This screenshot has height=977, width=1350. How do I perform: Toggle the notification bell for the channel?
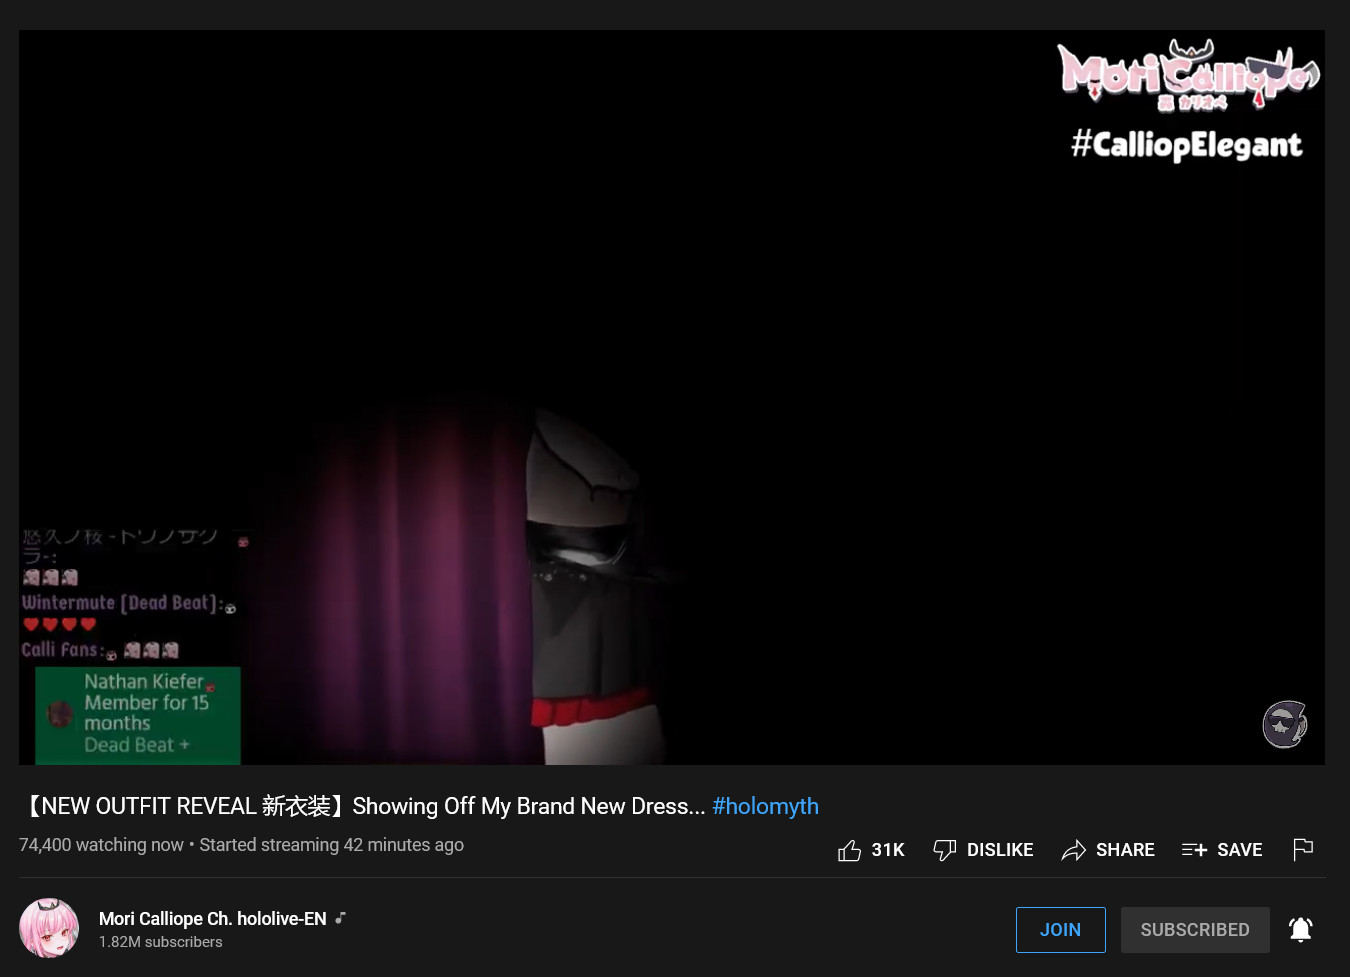tap(1300, 930)
